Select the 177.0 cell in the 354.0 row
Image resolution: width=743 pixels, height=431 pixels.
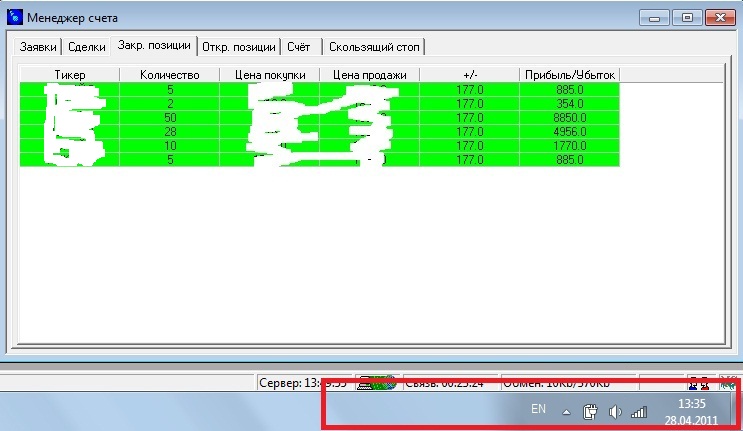point(470,104)
